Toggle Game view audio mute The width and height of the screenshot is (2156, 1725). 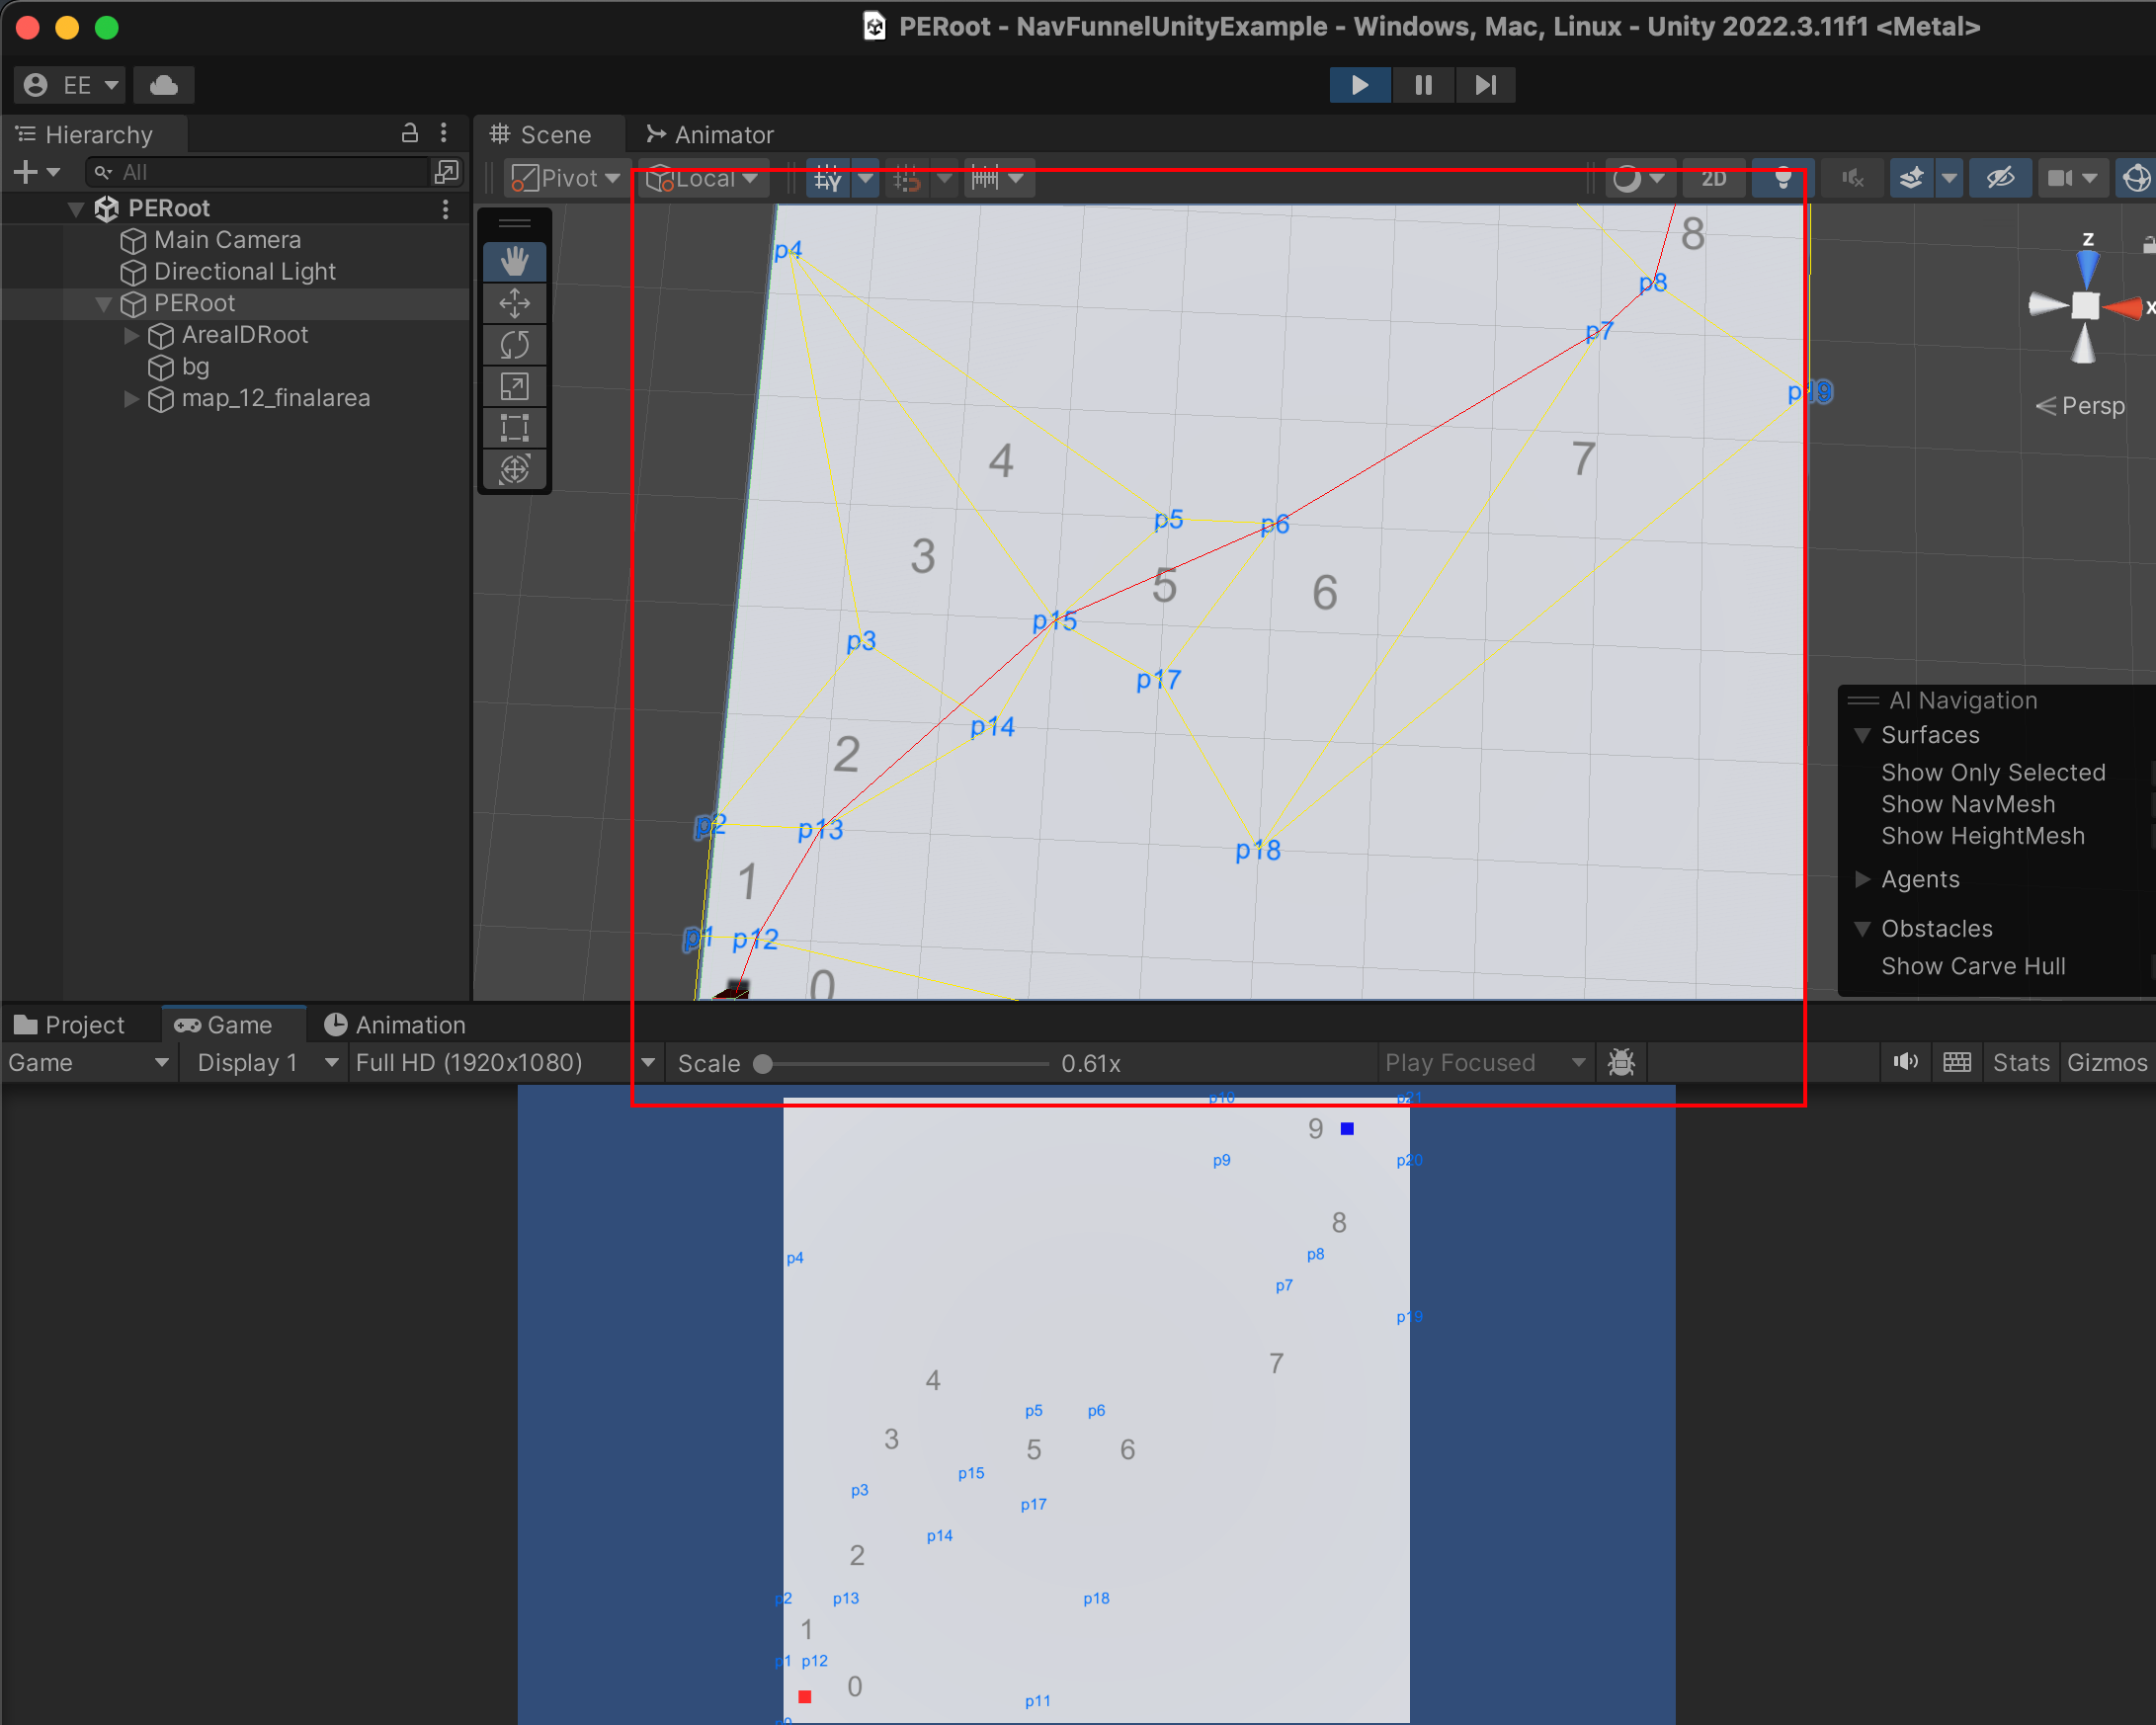pos(1905,1063)
